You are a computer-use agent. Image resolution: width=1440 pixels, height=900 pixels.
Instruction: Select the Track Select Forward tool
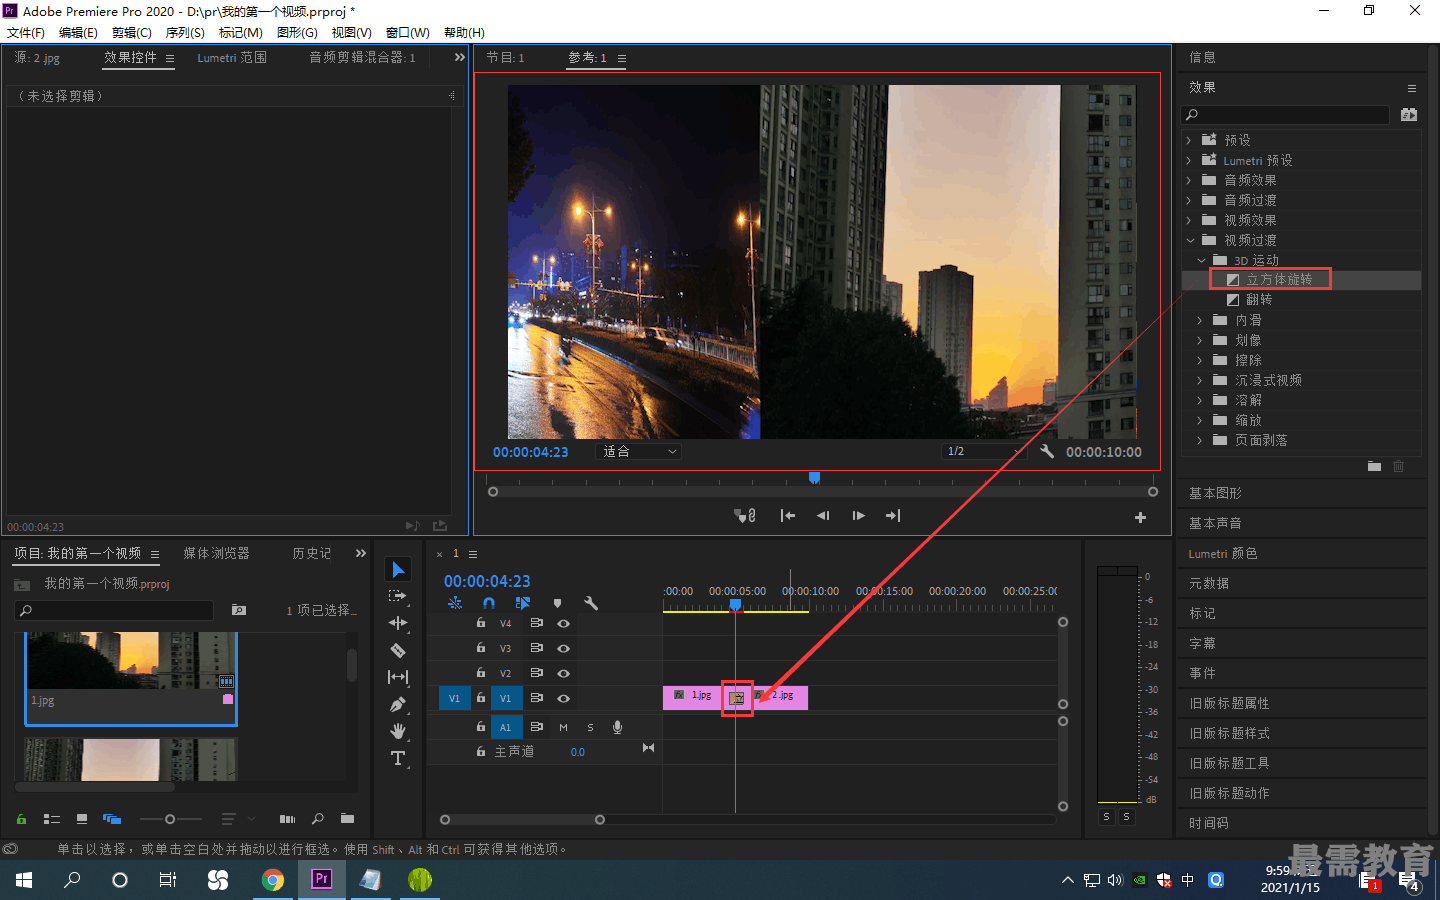tap(398, 596)
